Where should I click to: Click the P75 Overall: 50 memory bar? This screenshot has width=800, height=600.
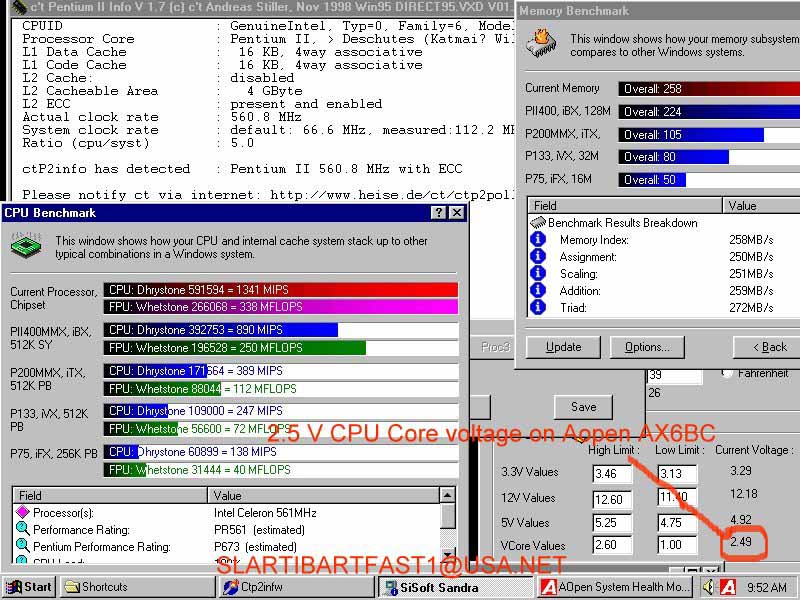pos(652,180)
